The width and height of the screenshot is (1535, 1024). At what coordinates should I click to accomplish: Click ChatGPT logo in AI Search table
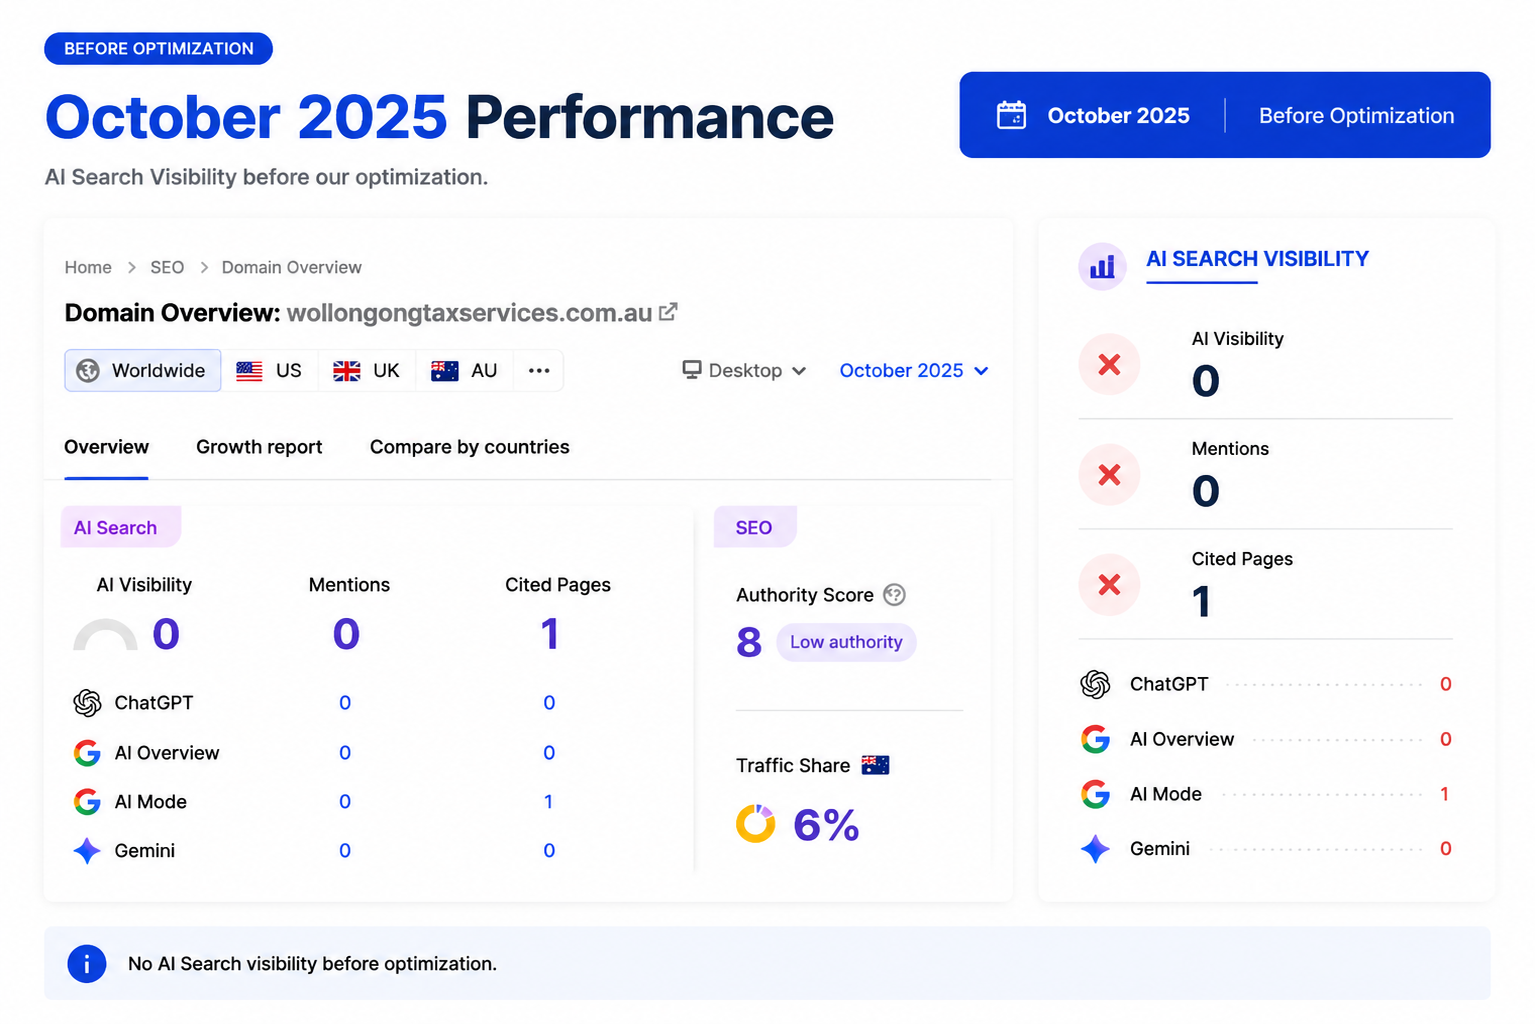[x=87, y=703]
